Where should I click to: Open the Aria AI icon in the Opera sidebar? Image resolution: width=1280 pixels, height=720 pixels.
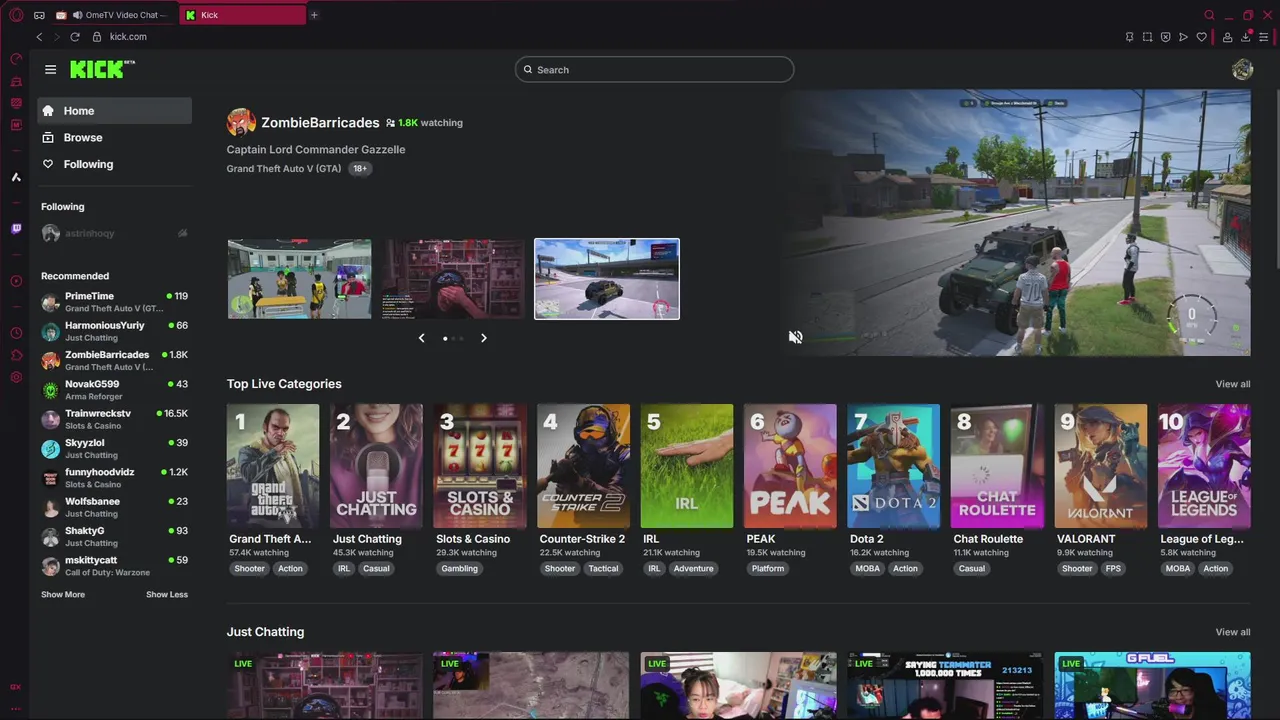click(16, 177)
